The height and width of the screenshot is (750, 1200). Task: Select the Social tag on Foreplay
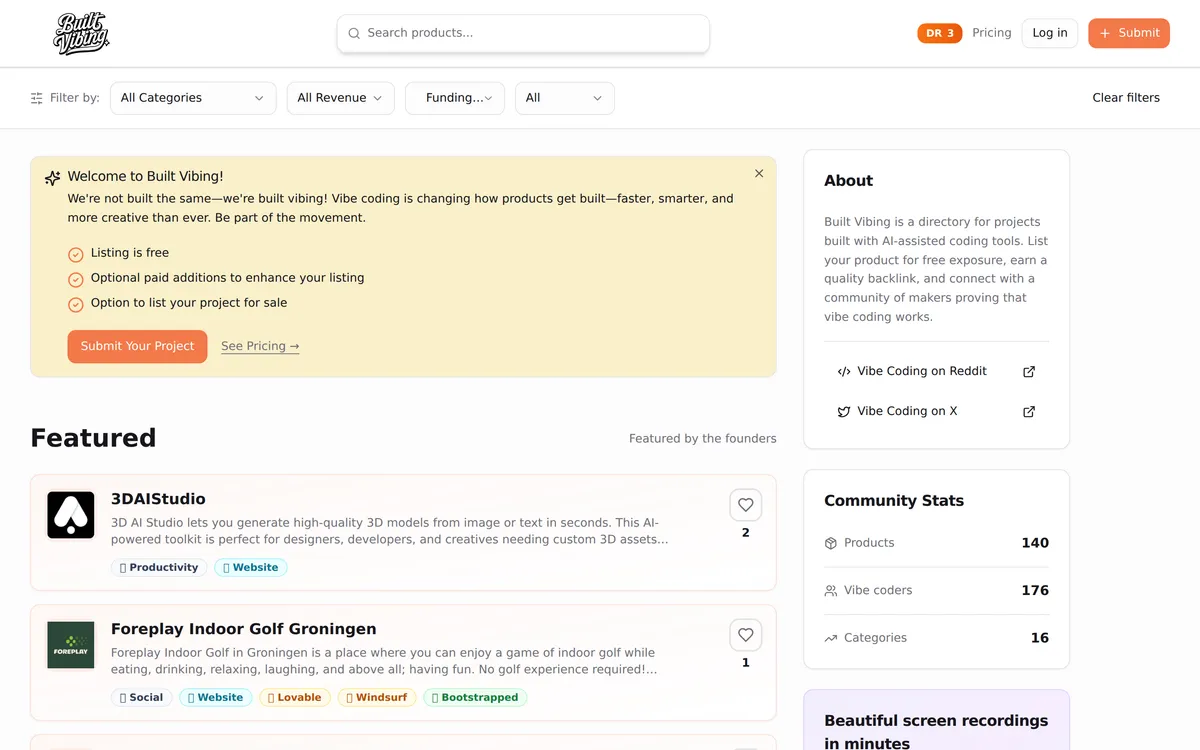tap(142, 697)
